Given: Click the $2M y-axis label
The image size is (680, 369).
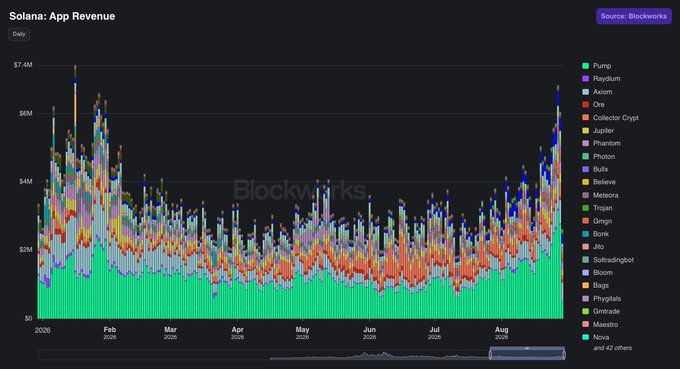Looking at the screenshot, I should pos(26,249).
